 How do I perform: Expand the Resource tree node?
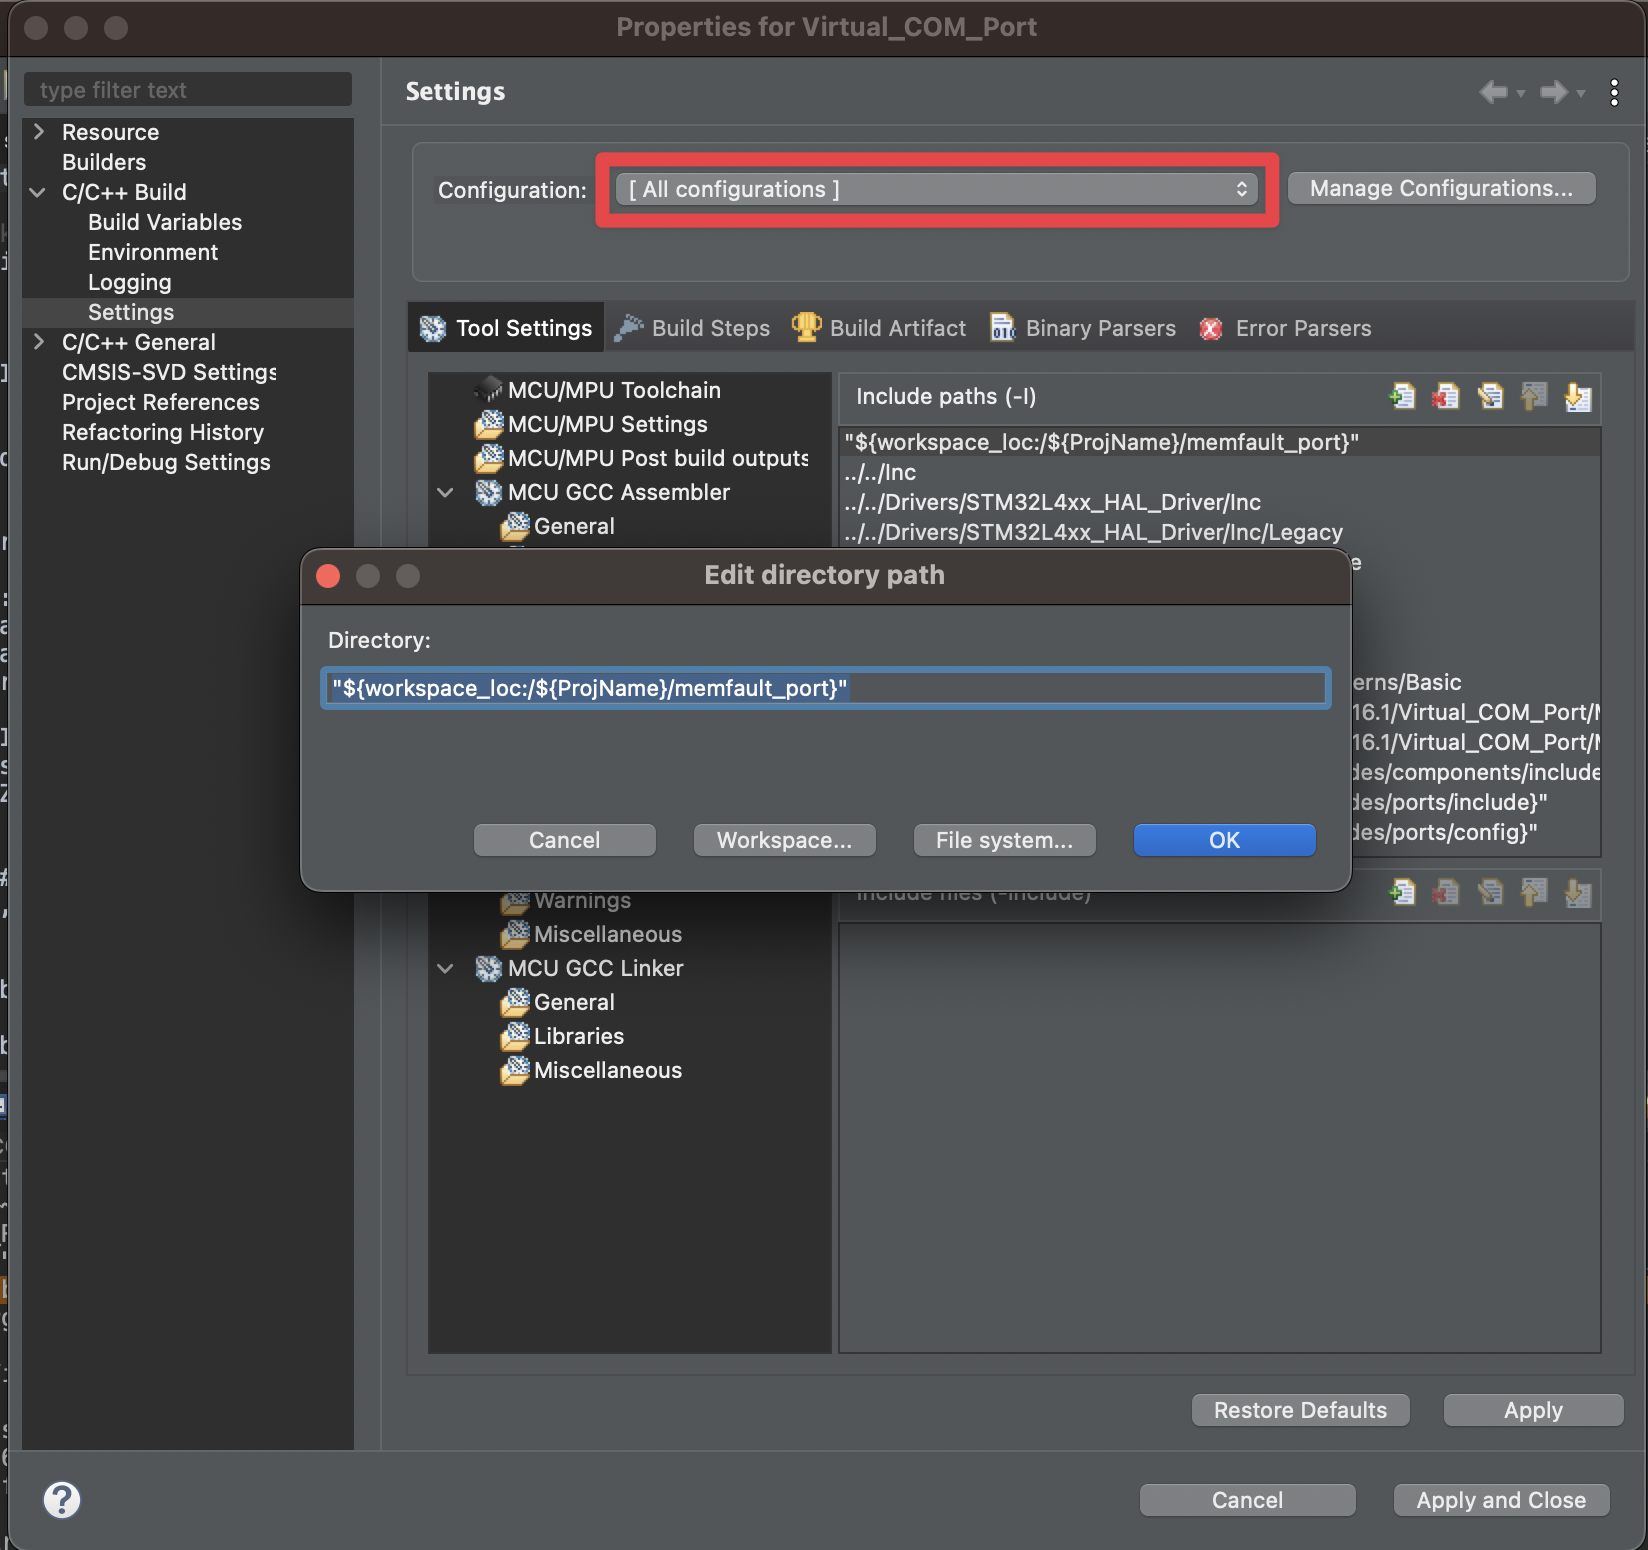click(x=39, y=132)
